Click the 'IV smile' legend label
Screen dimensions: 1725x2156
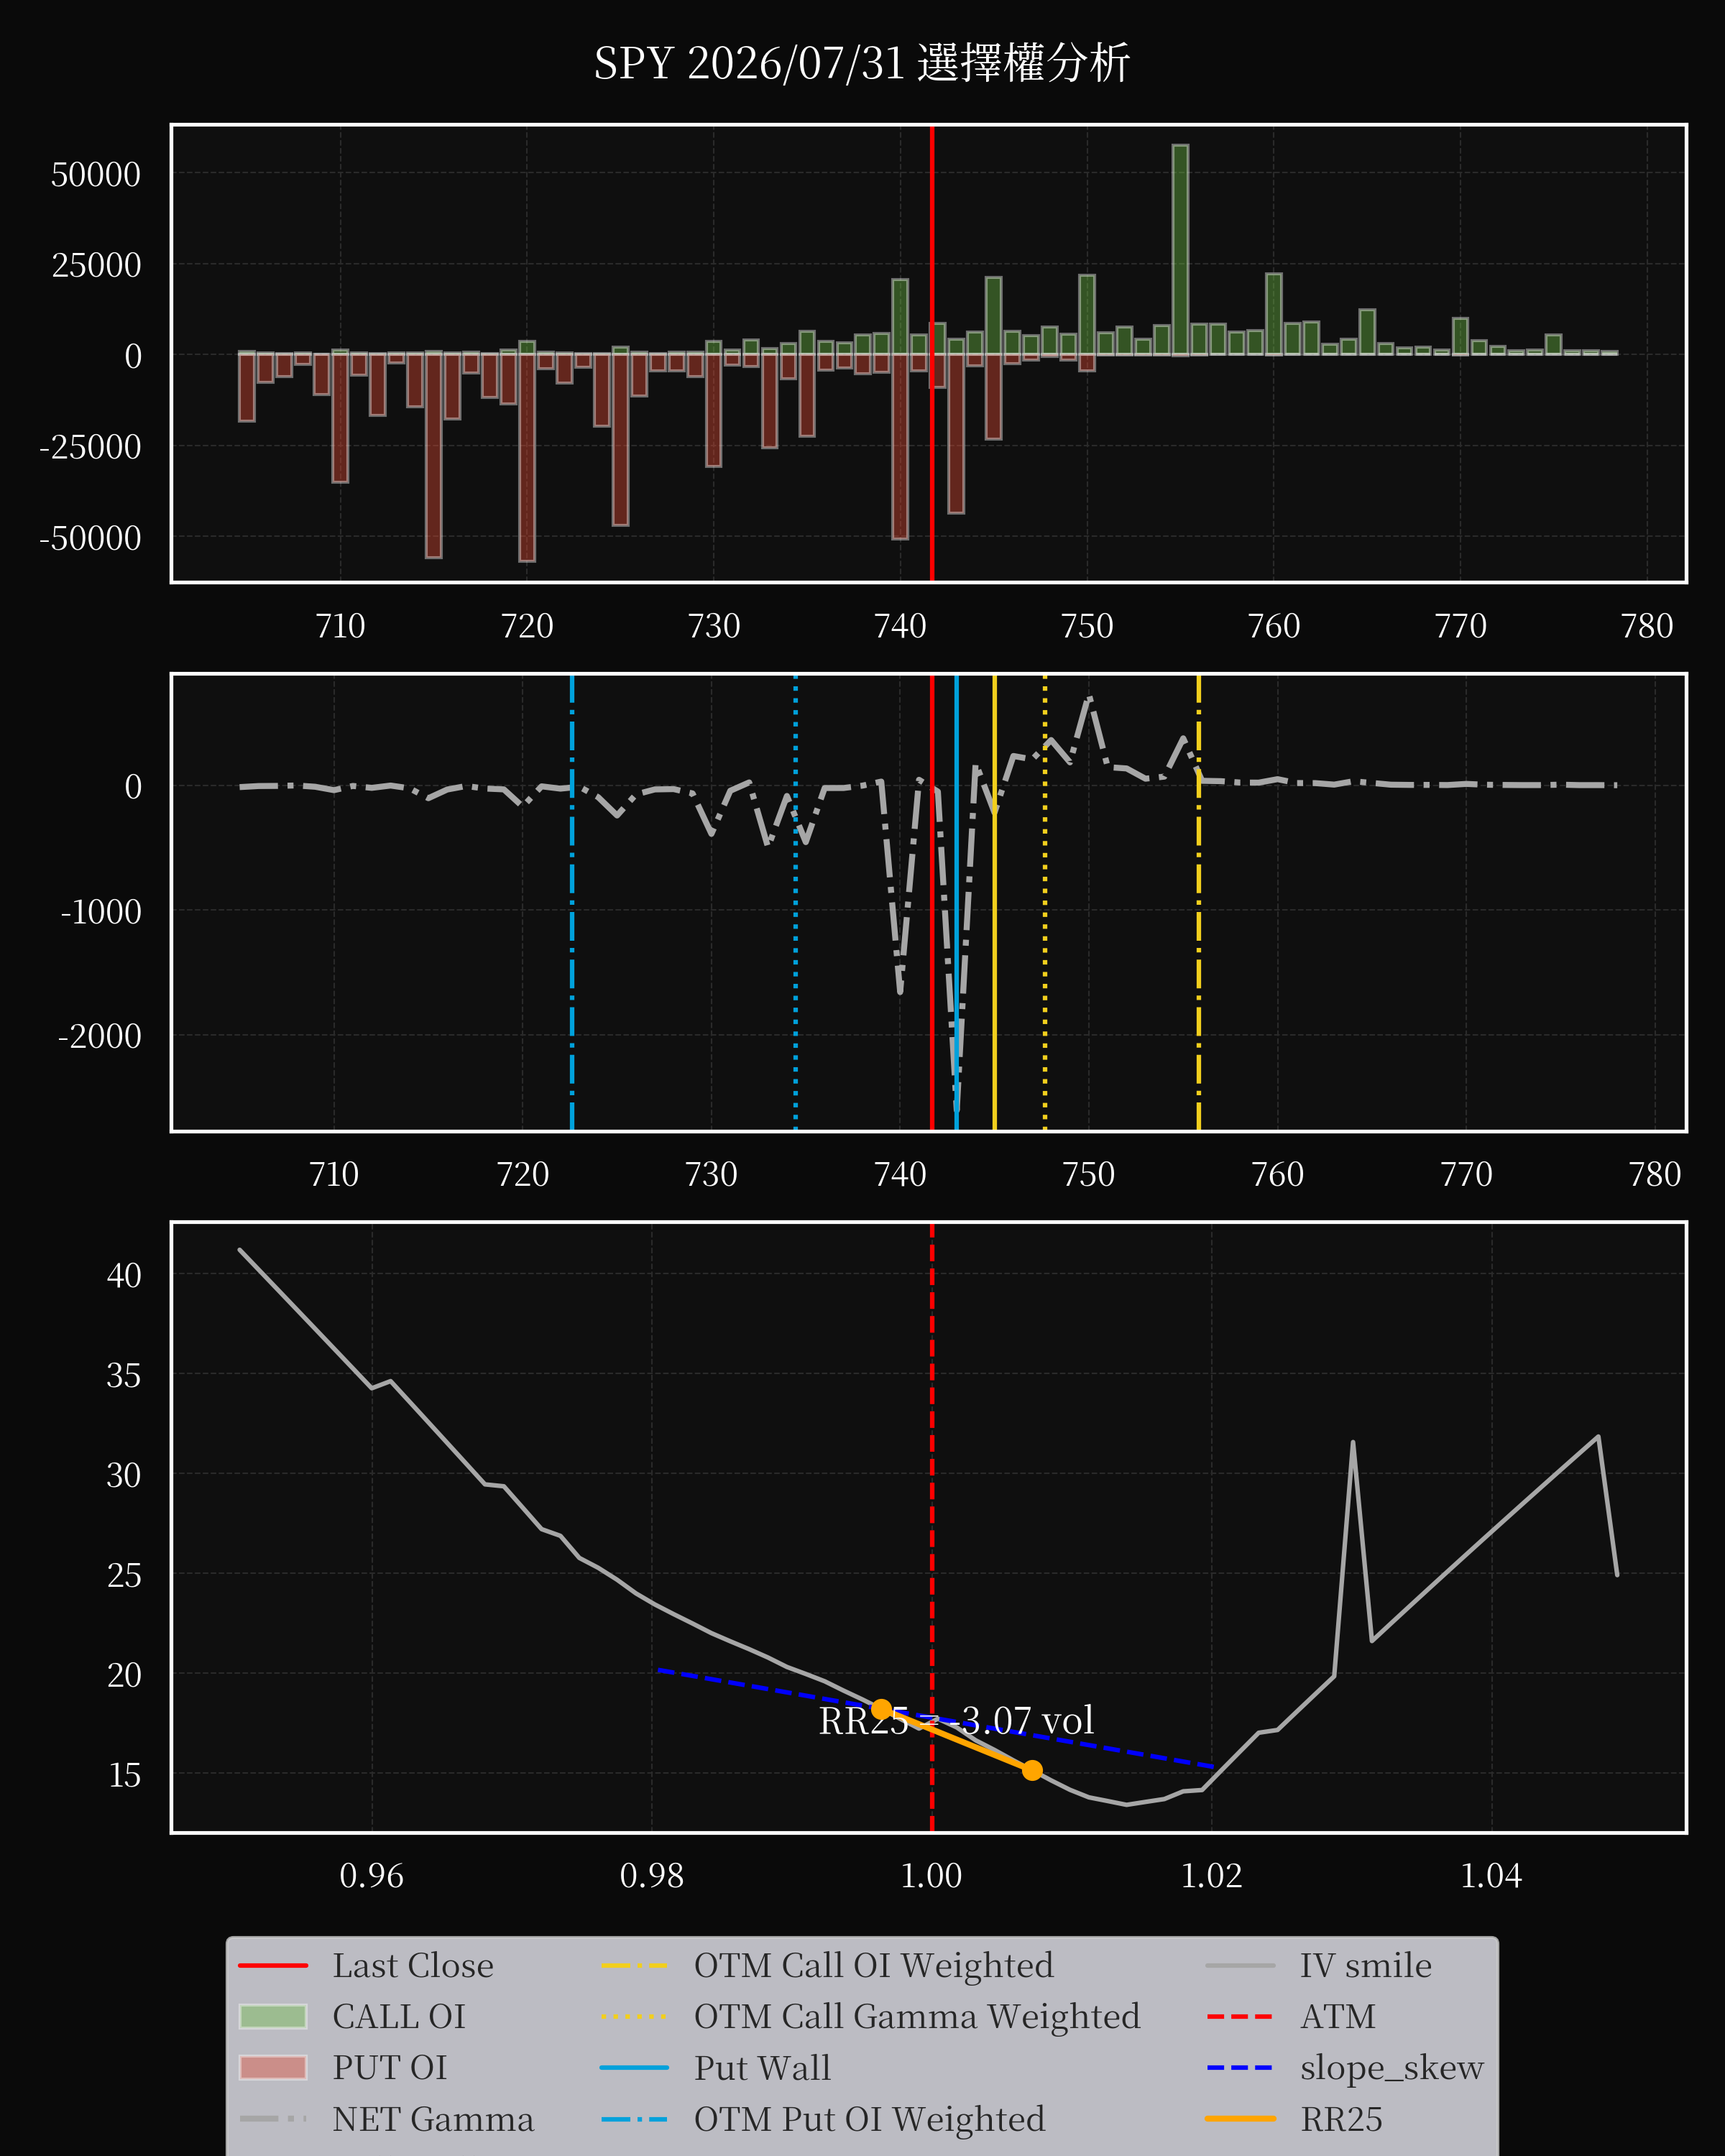[1365, 1965]
